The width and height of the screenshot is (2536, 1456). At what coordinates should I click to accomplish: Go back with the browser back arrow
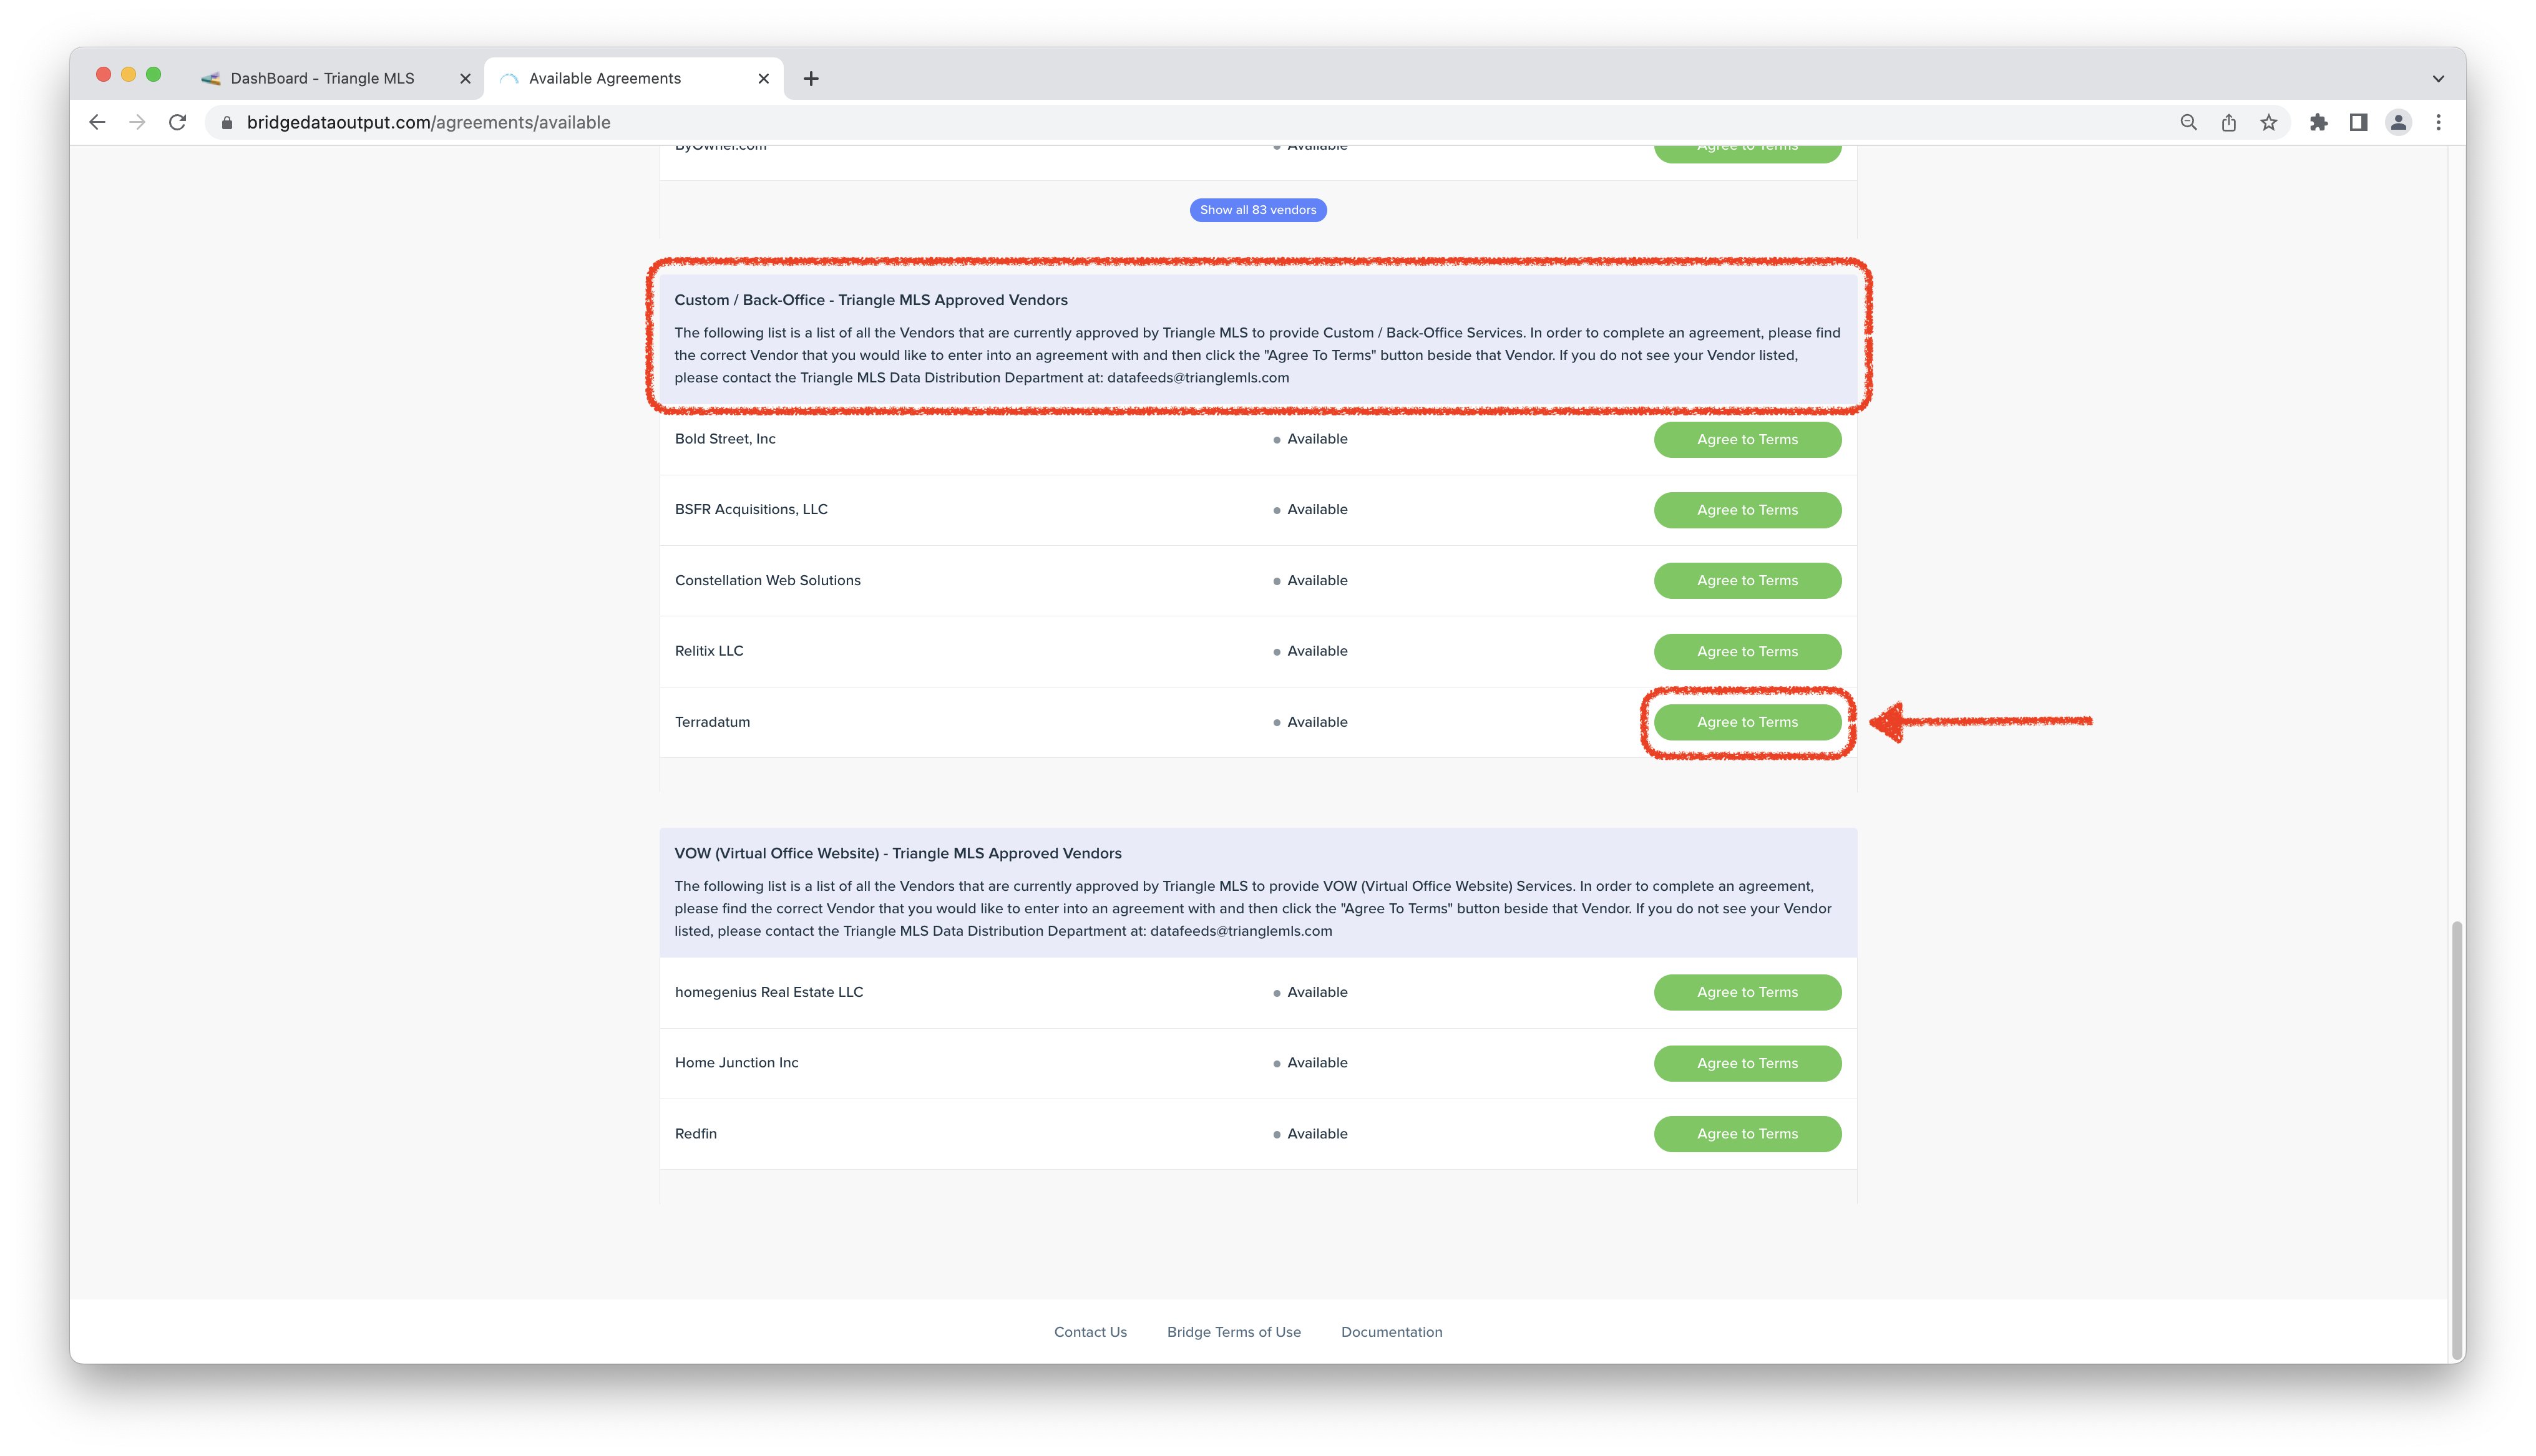[97, 122]
